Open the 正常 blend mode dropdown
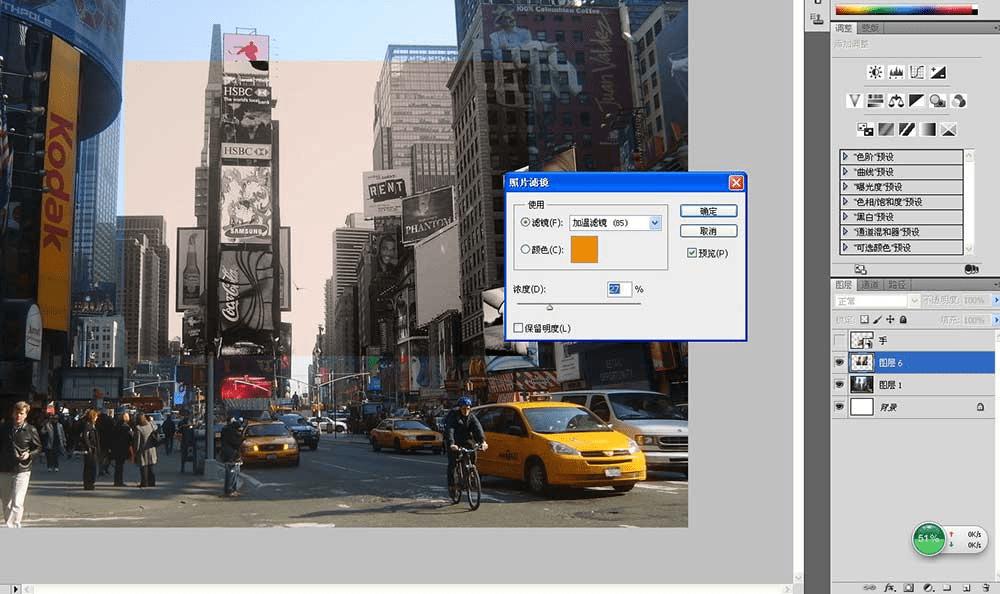 (x=877, y=301)
